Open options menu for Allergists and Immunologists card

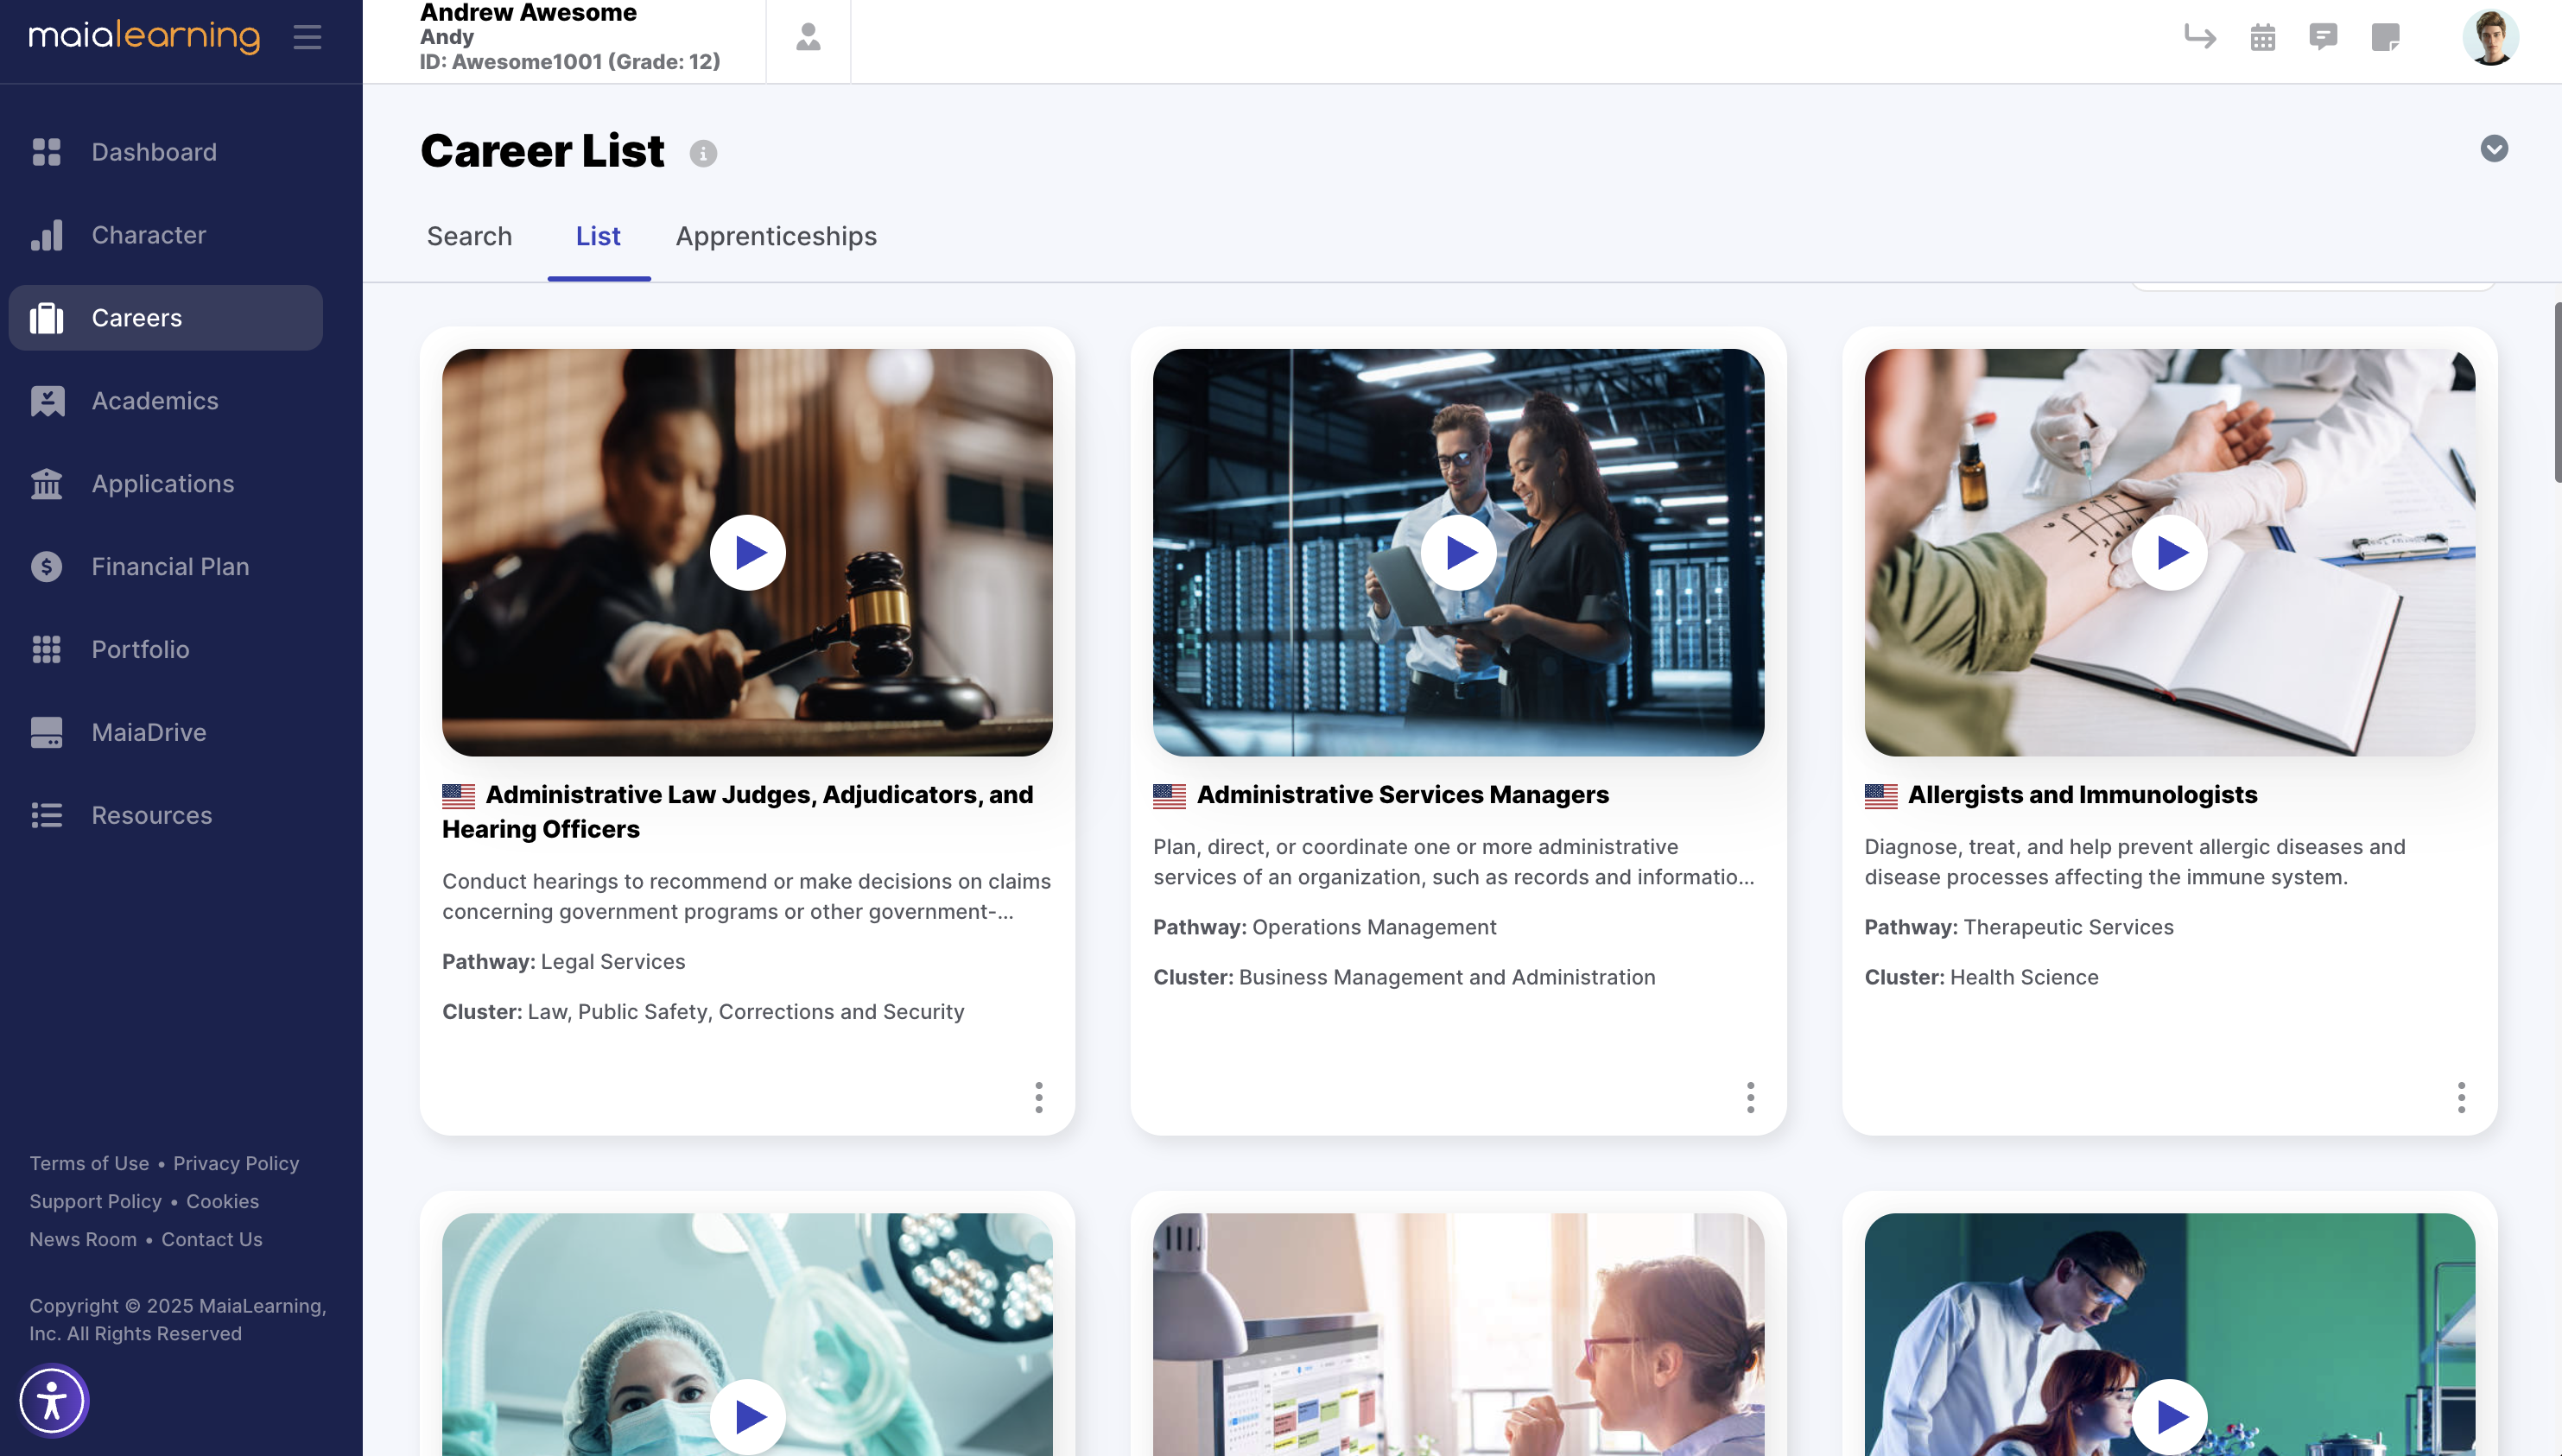(2461, 1097)
